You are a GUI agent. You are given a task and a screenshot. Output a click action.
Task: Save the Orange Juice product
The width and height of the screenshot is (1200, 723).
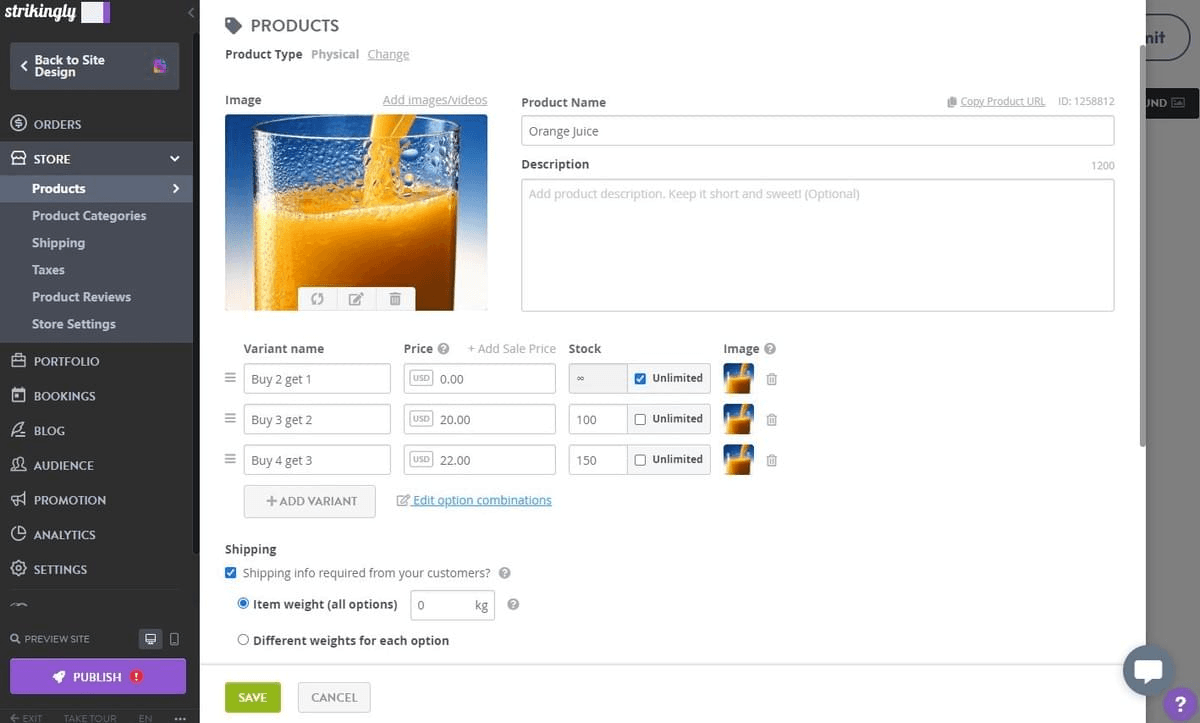point(252,697)
